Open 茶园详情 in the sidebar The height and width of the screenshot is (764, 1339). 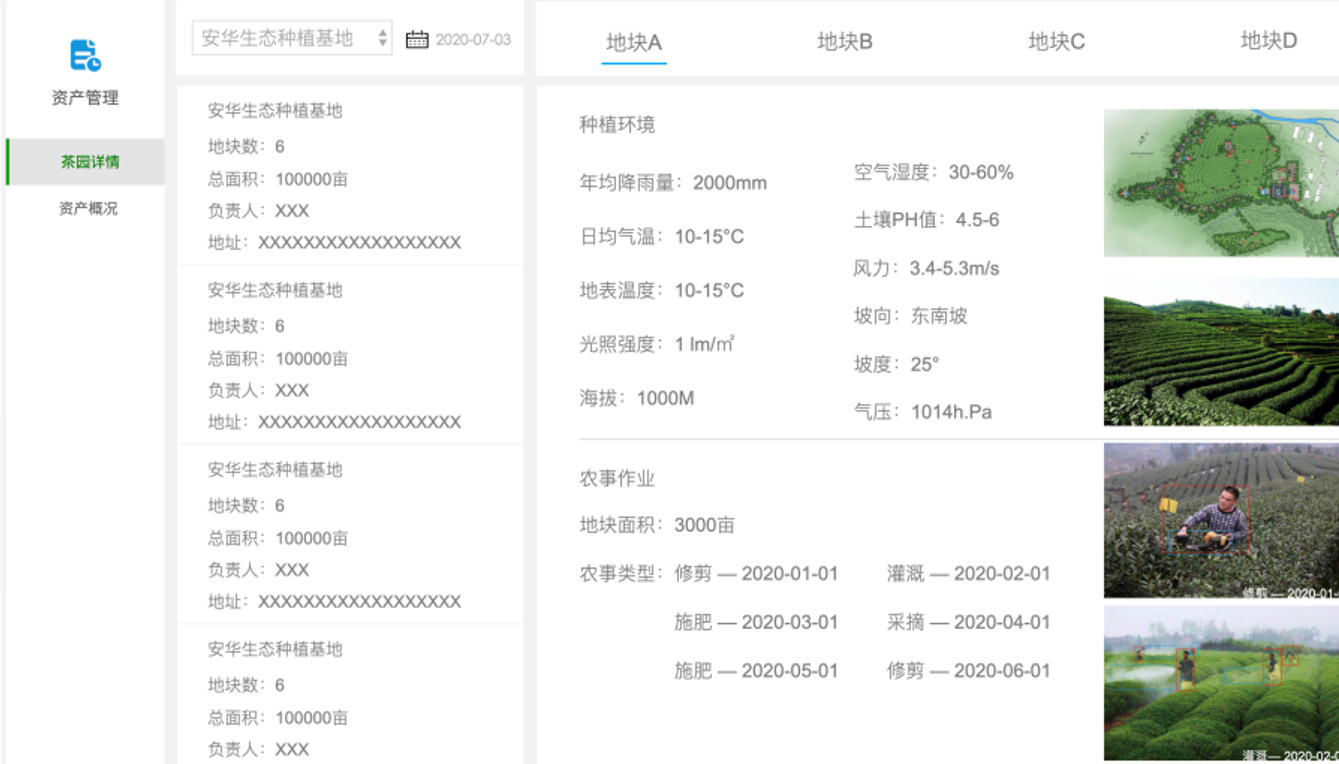(x=89, y=162)
